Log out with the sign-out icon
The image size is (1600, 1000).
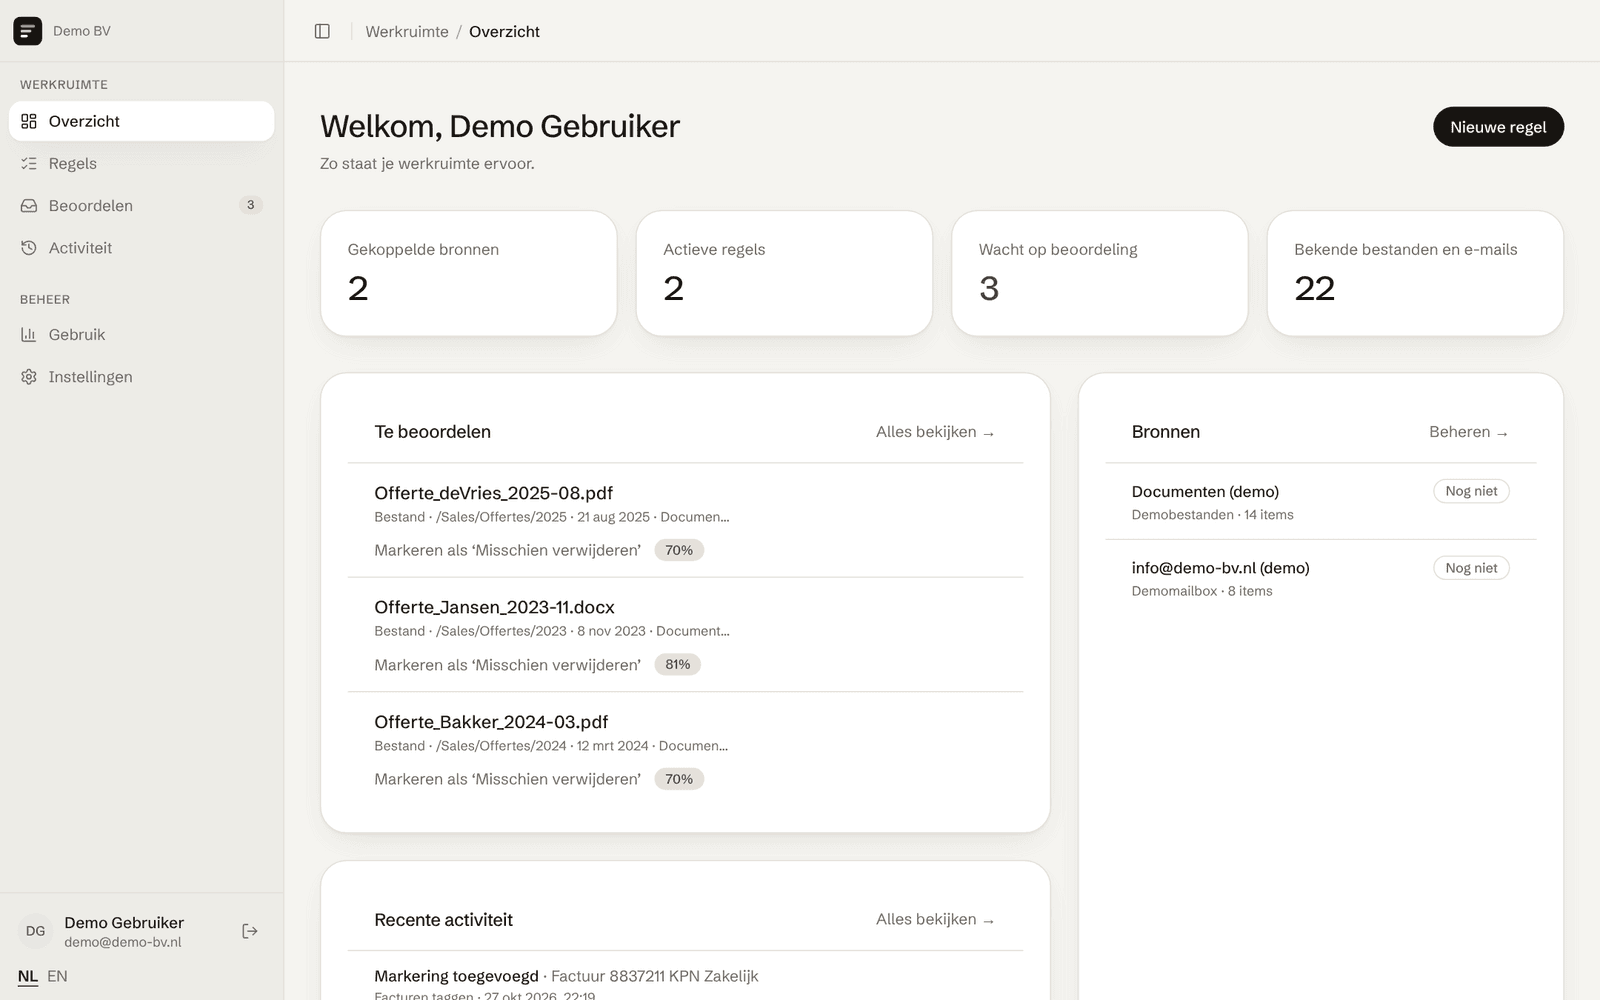[250, 931]
